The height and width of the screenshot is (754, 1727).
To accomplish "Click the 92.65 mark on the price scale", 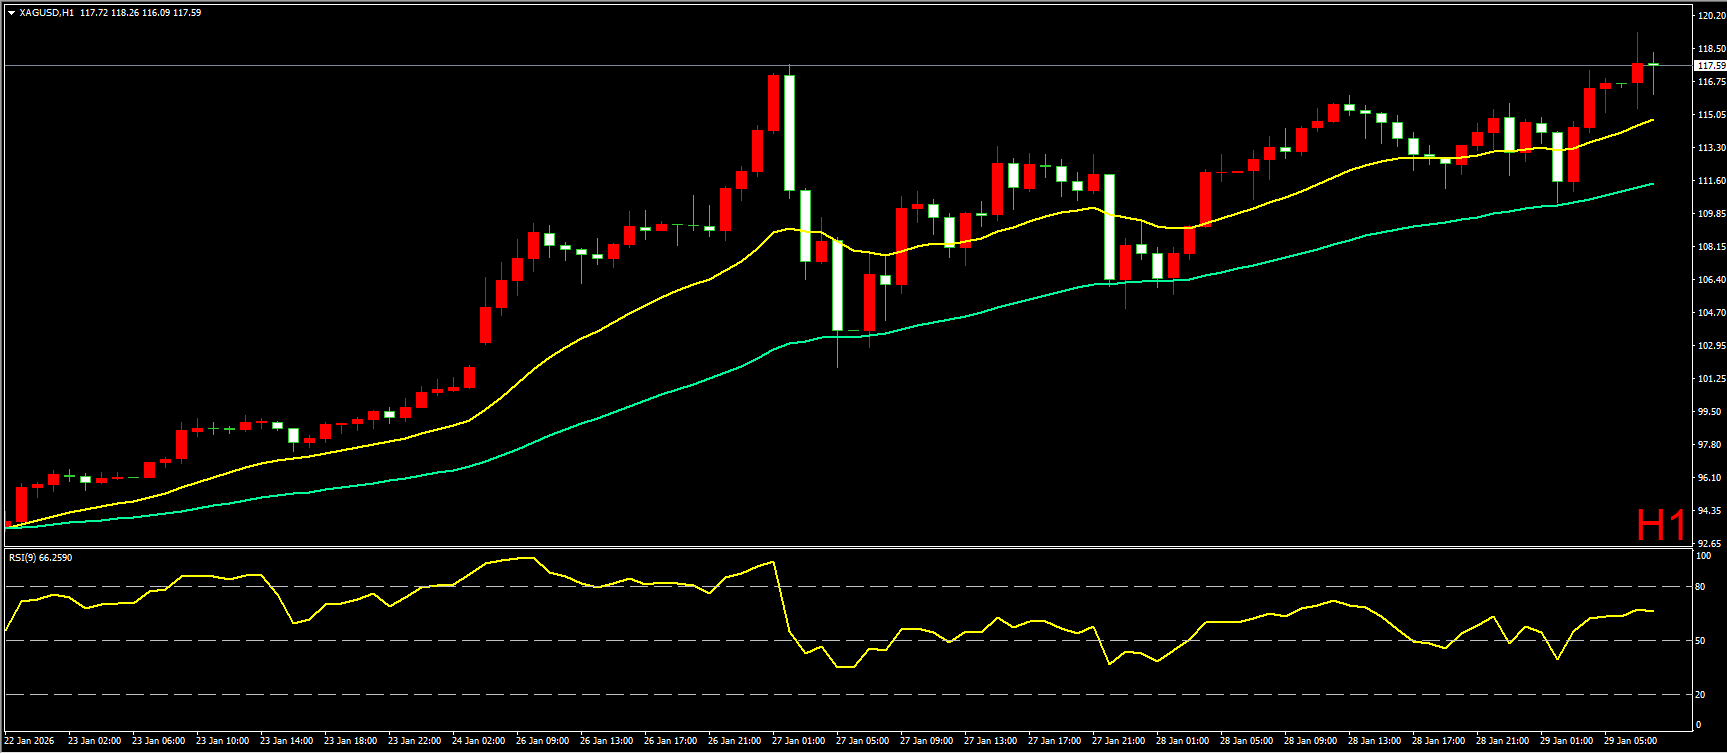I will pyautogui.click(x=1711, y=543).
